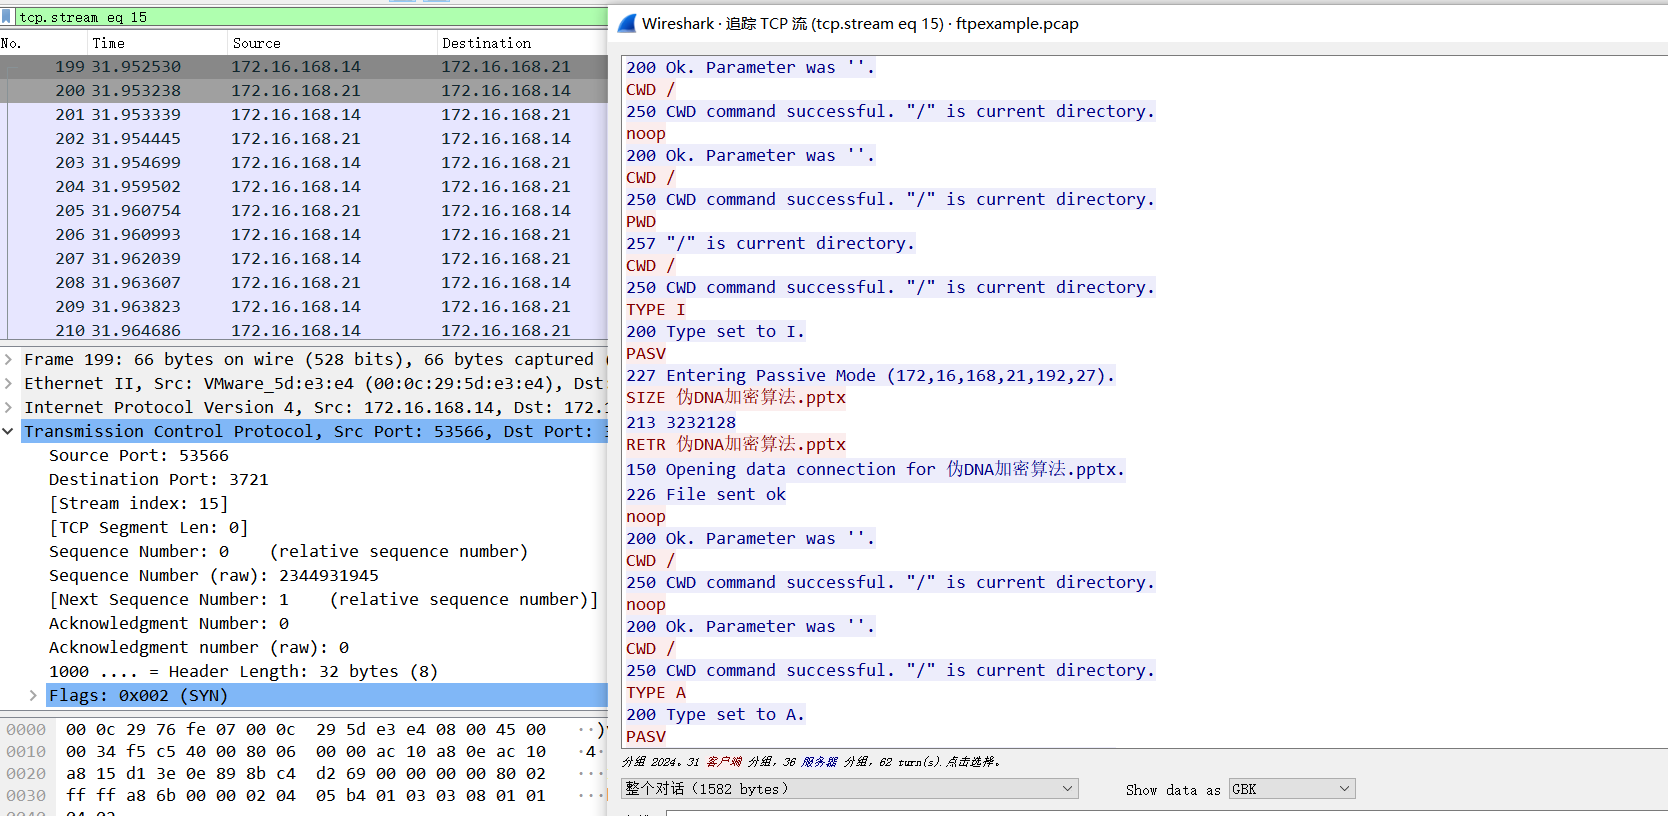Viewport: 1668px width, 816px height.
Task: Select packet 199 in the packet list
Action: click(x=304, y=67)
